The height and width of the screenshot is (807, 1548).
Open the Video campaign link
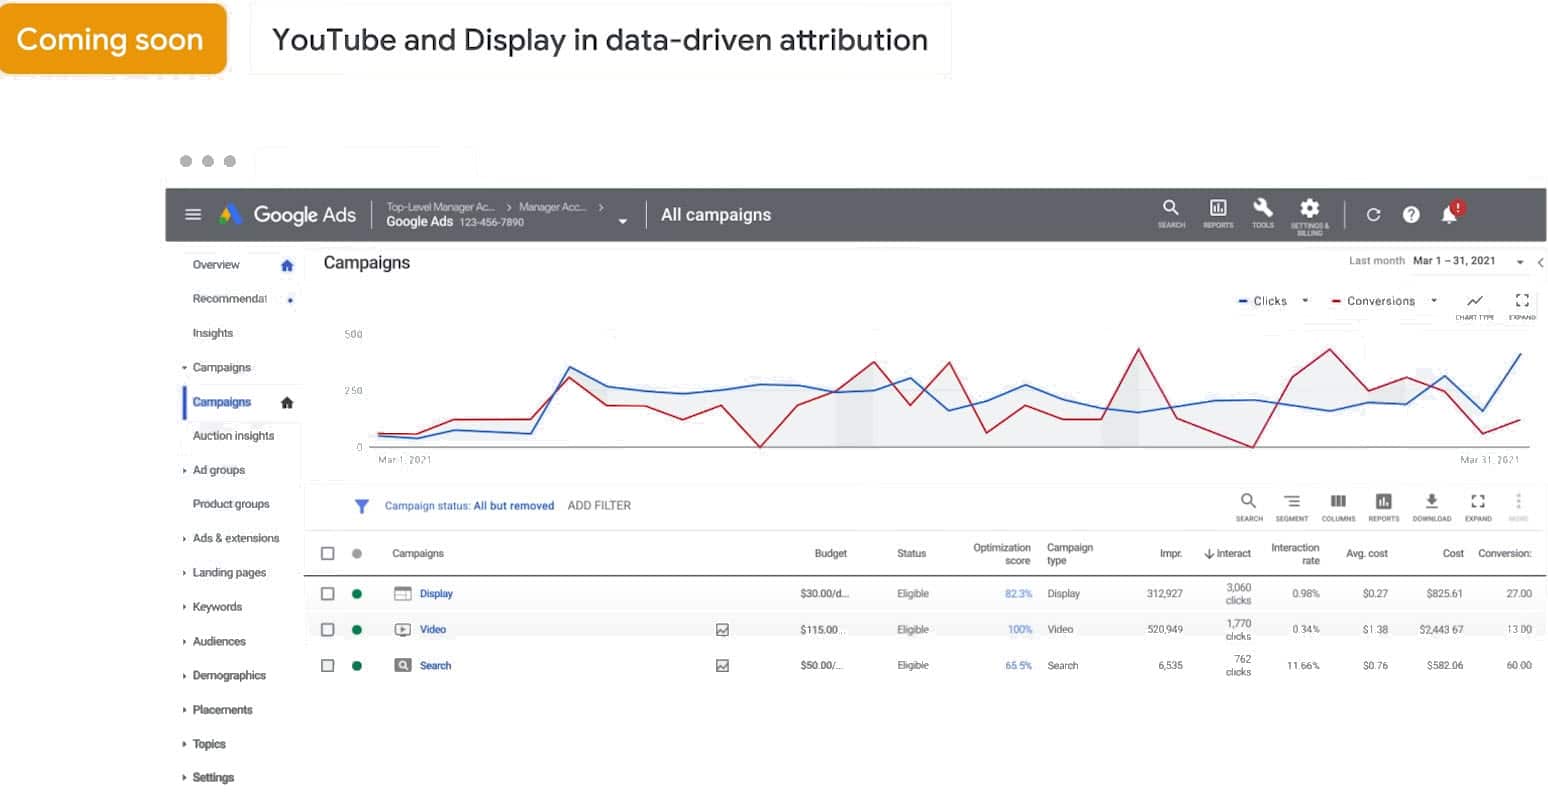[x=433, y=630]
